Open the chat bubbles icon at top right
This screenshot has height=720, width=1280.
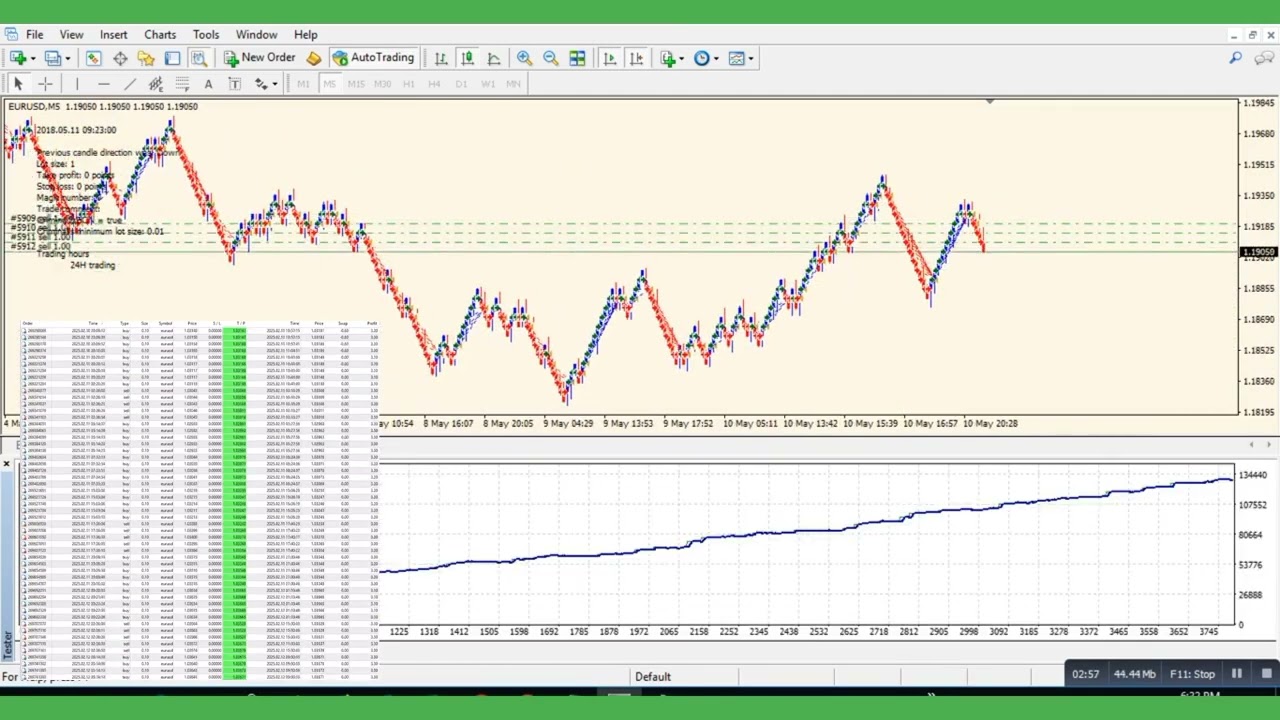tap(1262, 58)
